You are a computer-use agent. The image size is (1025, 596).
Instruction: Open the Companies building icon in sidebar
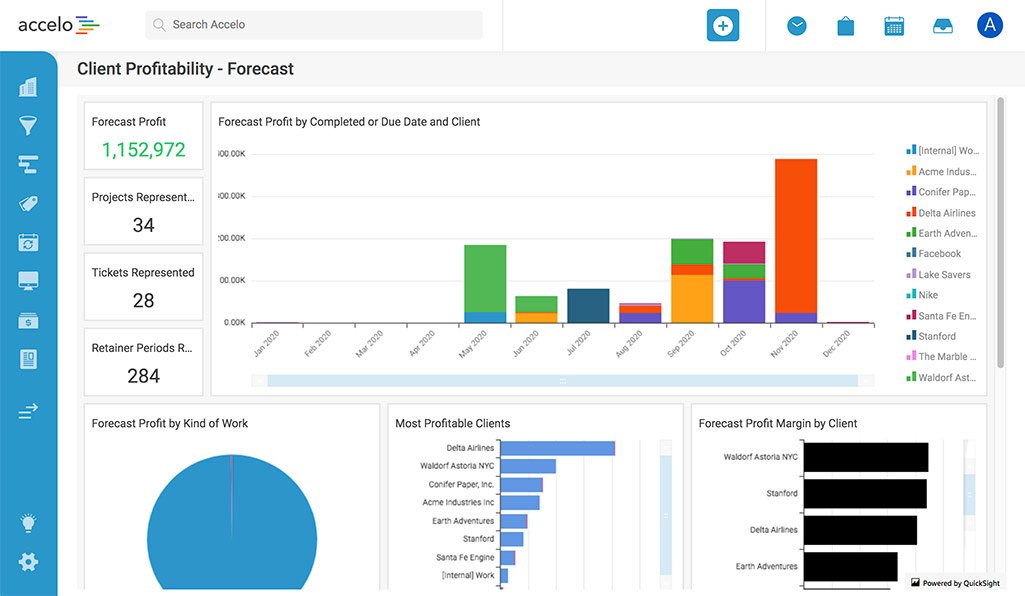pyautogui.click(x=28, y=87)
